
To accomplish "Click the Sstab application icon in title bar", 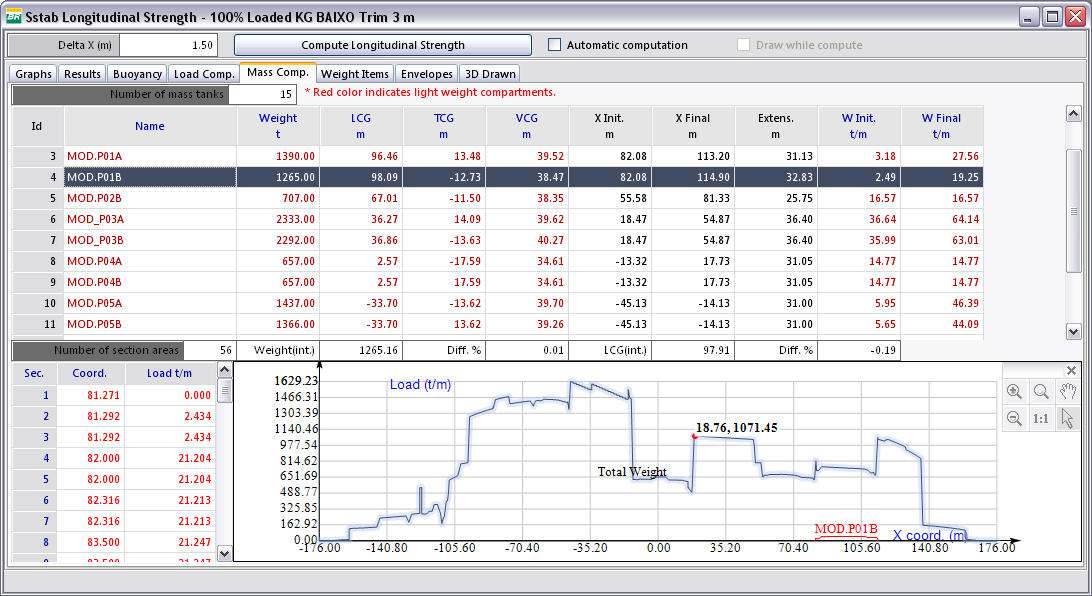I will 13,17.
